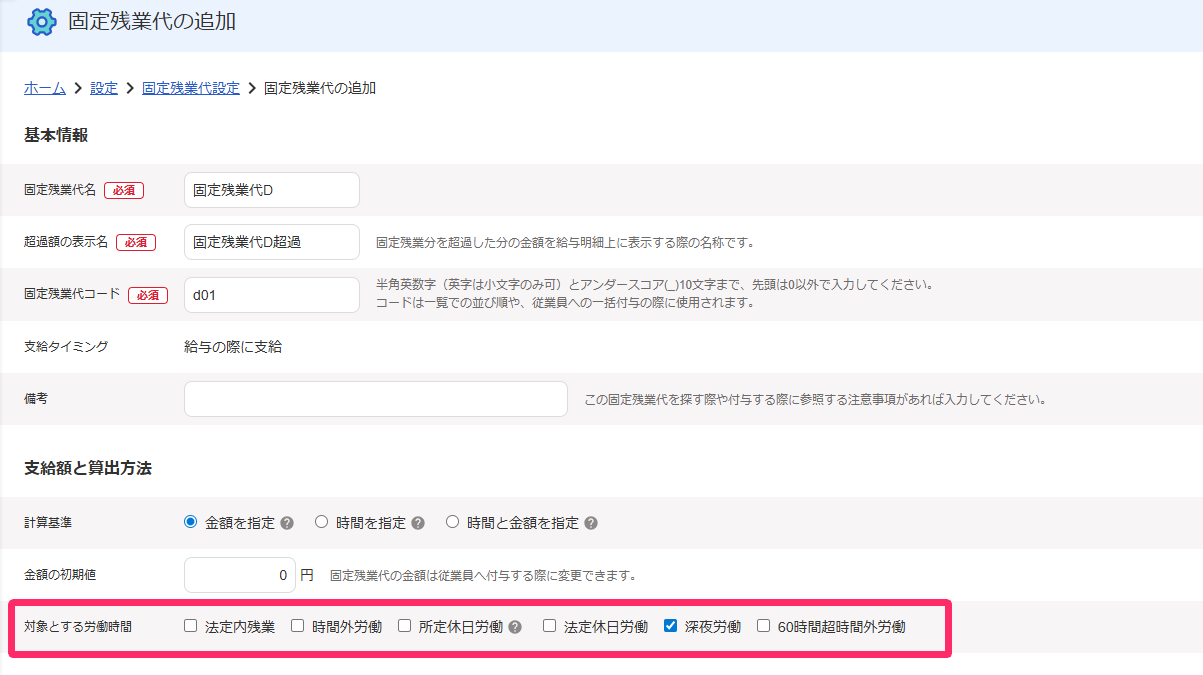This screenshot has width=1203, height=675.
Task: Click help icon next to 所定休日労働
Action: (515, 627)
